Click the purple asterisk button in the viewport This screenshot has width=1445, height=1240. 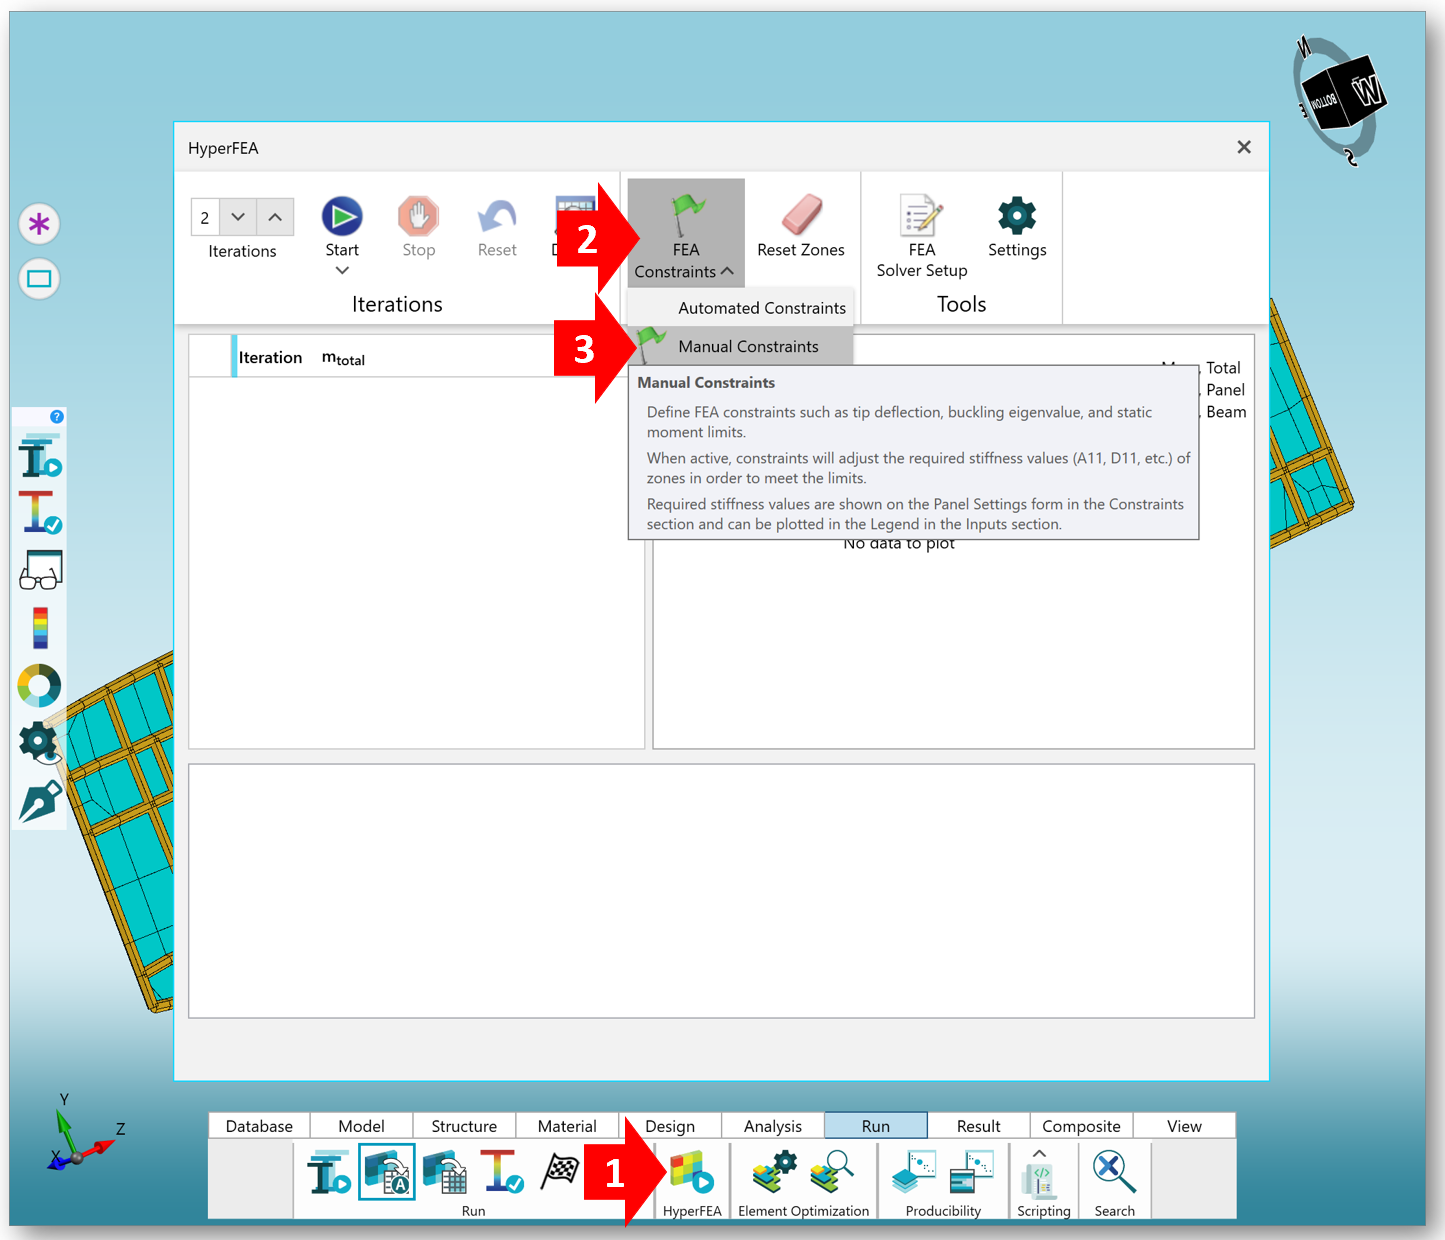39,224
